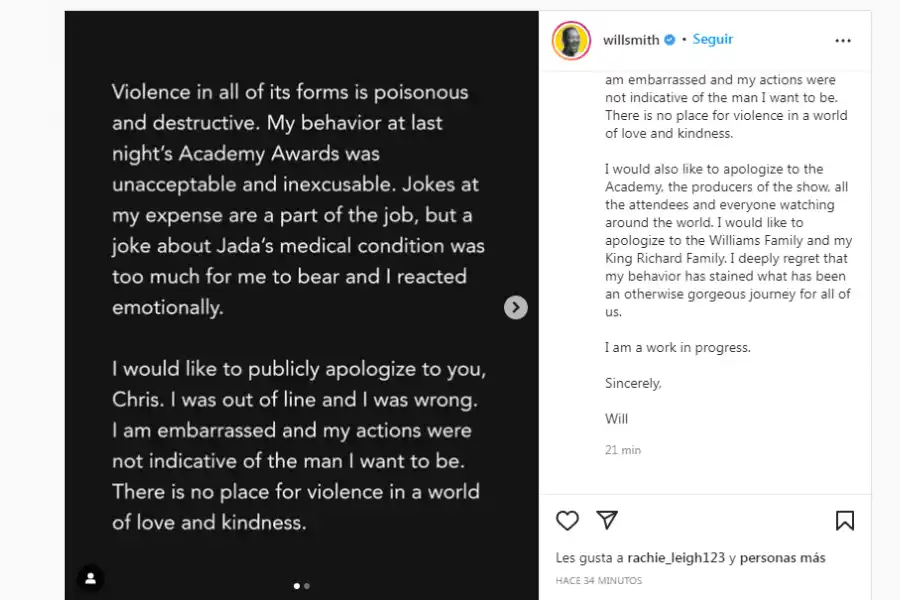Open the share options via the paper plane icon
Screen dimensions: 900x600
[x=607, y=521]
